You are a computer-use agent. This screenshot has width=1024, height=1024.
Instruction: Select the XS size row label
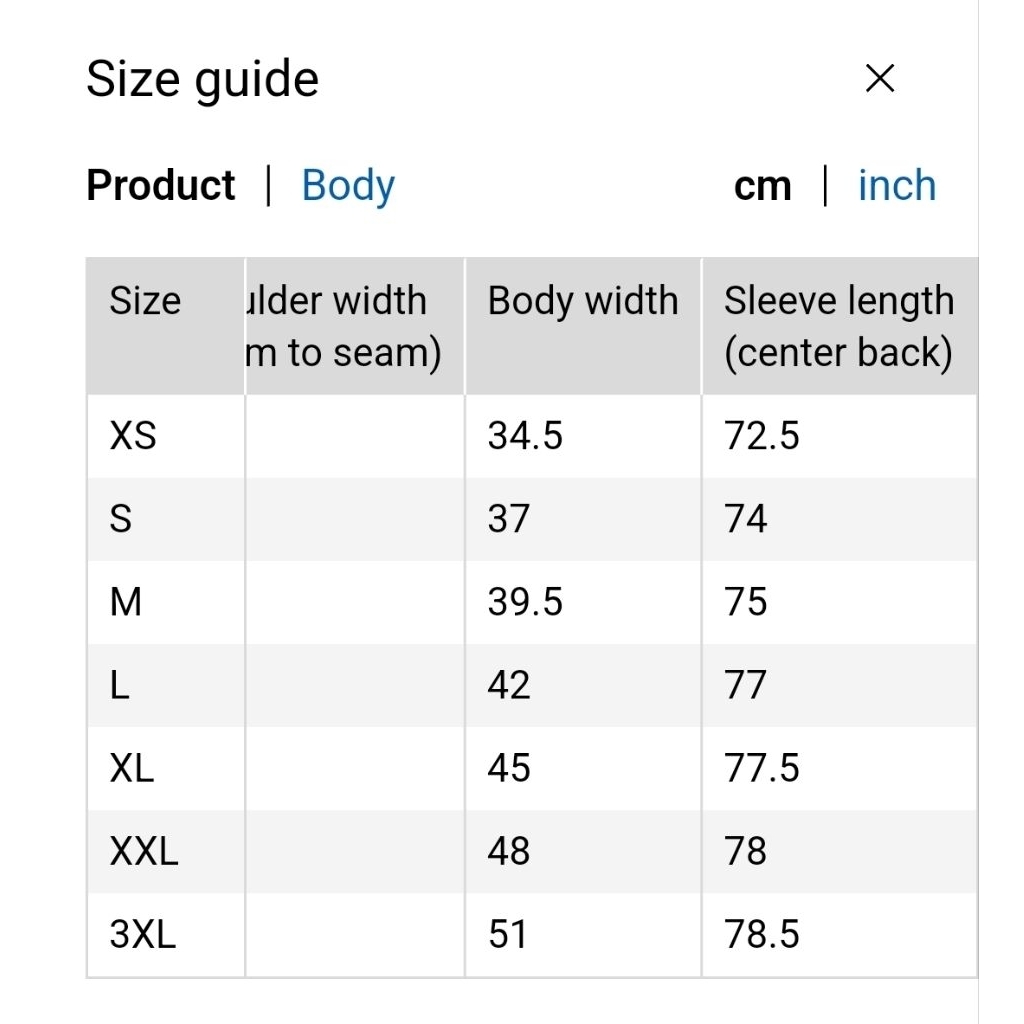point(133,436)
